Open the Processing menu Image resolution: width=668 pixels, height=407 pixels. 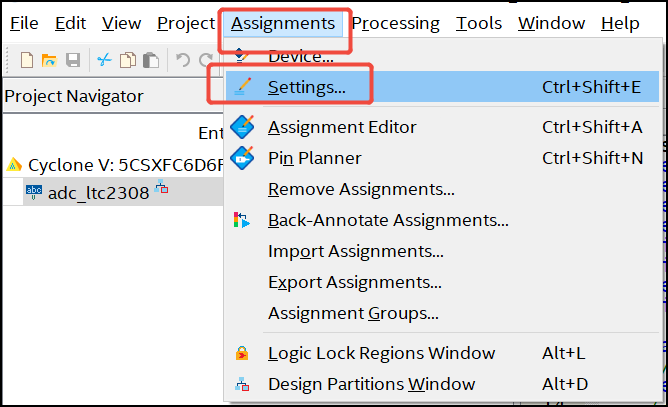[395, 23]
